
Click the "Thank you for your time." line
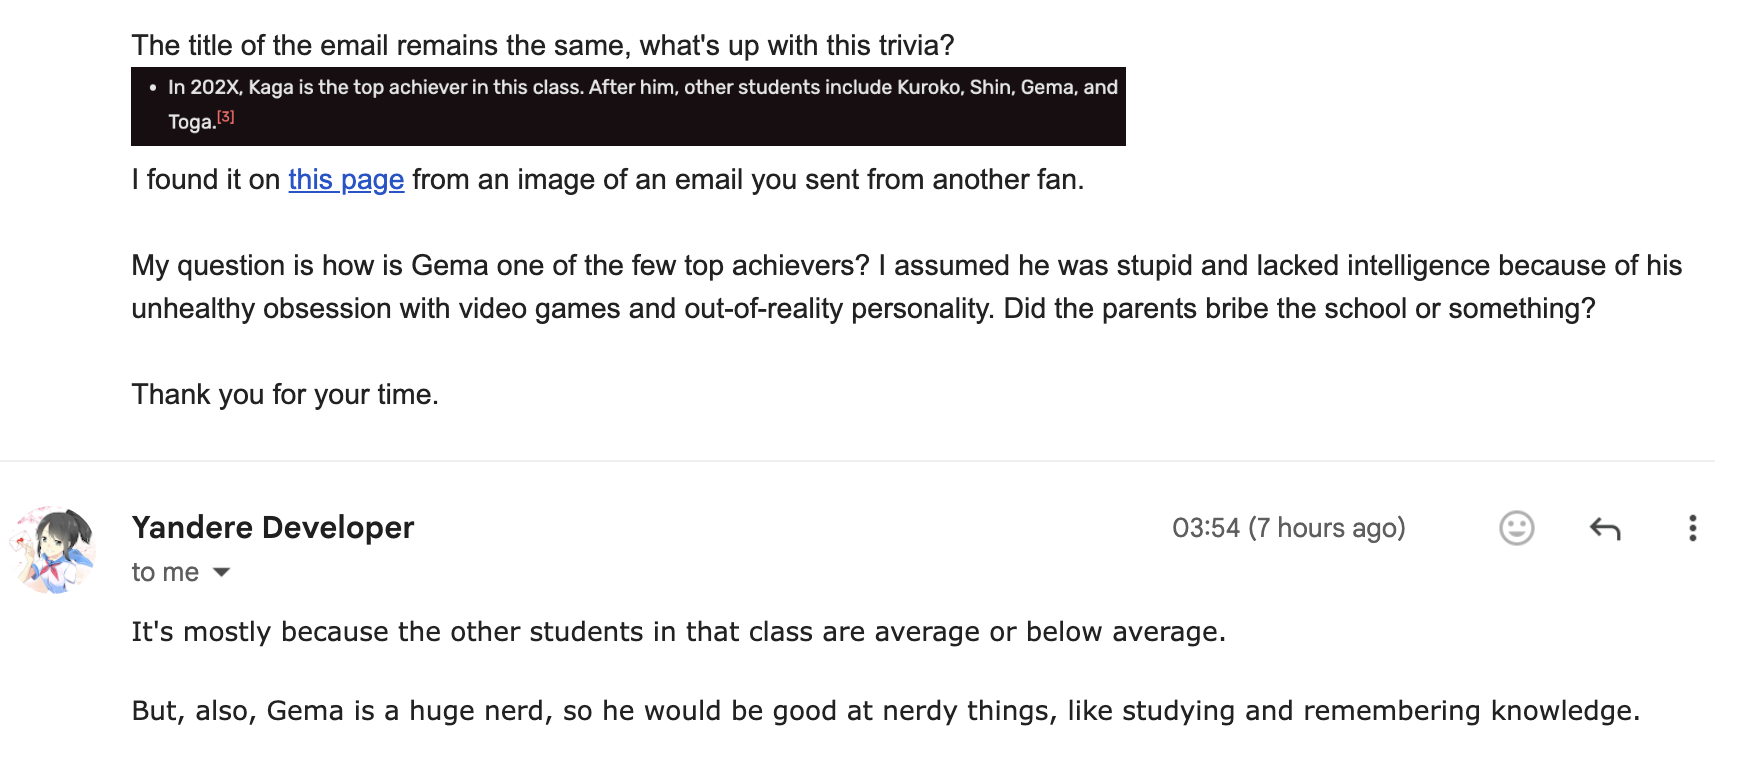click(x=285, y=395)
